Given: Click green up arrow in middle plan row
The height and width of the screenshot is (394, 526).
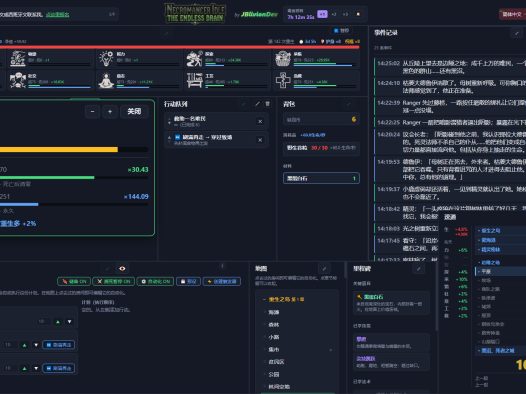Looking at the screenshot, I should tap(24, 345).
